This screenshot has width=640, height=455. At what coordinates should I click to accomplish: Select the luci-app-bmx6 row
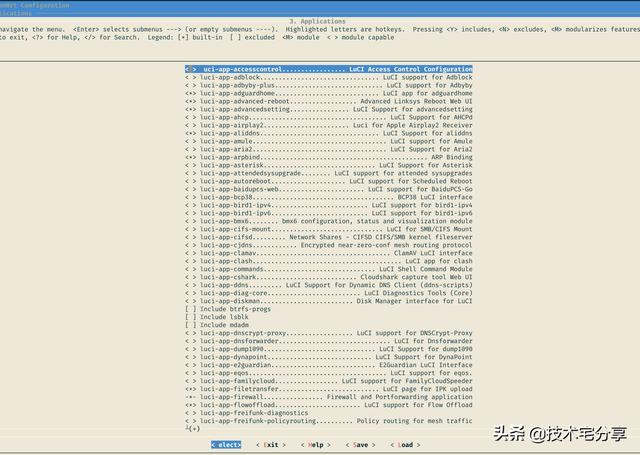[x=329, y=221]
